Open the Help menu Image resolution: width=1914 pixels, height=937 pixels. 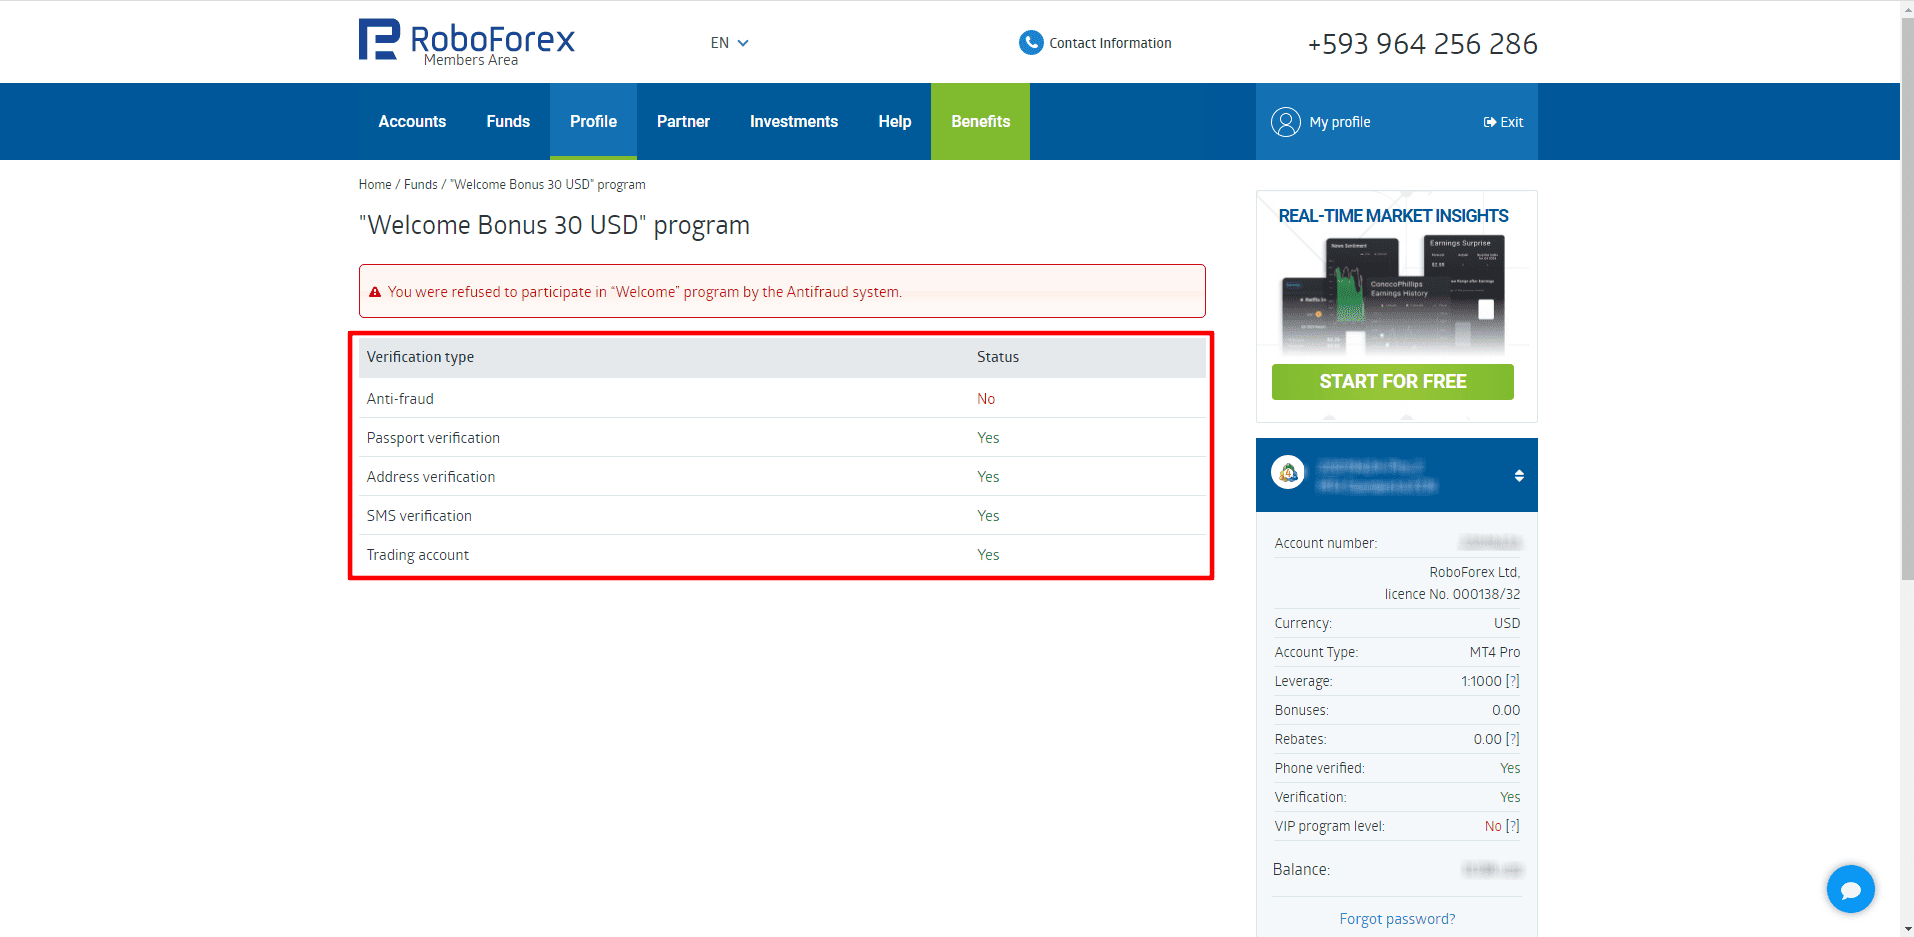point(895,121)
